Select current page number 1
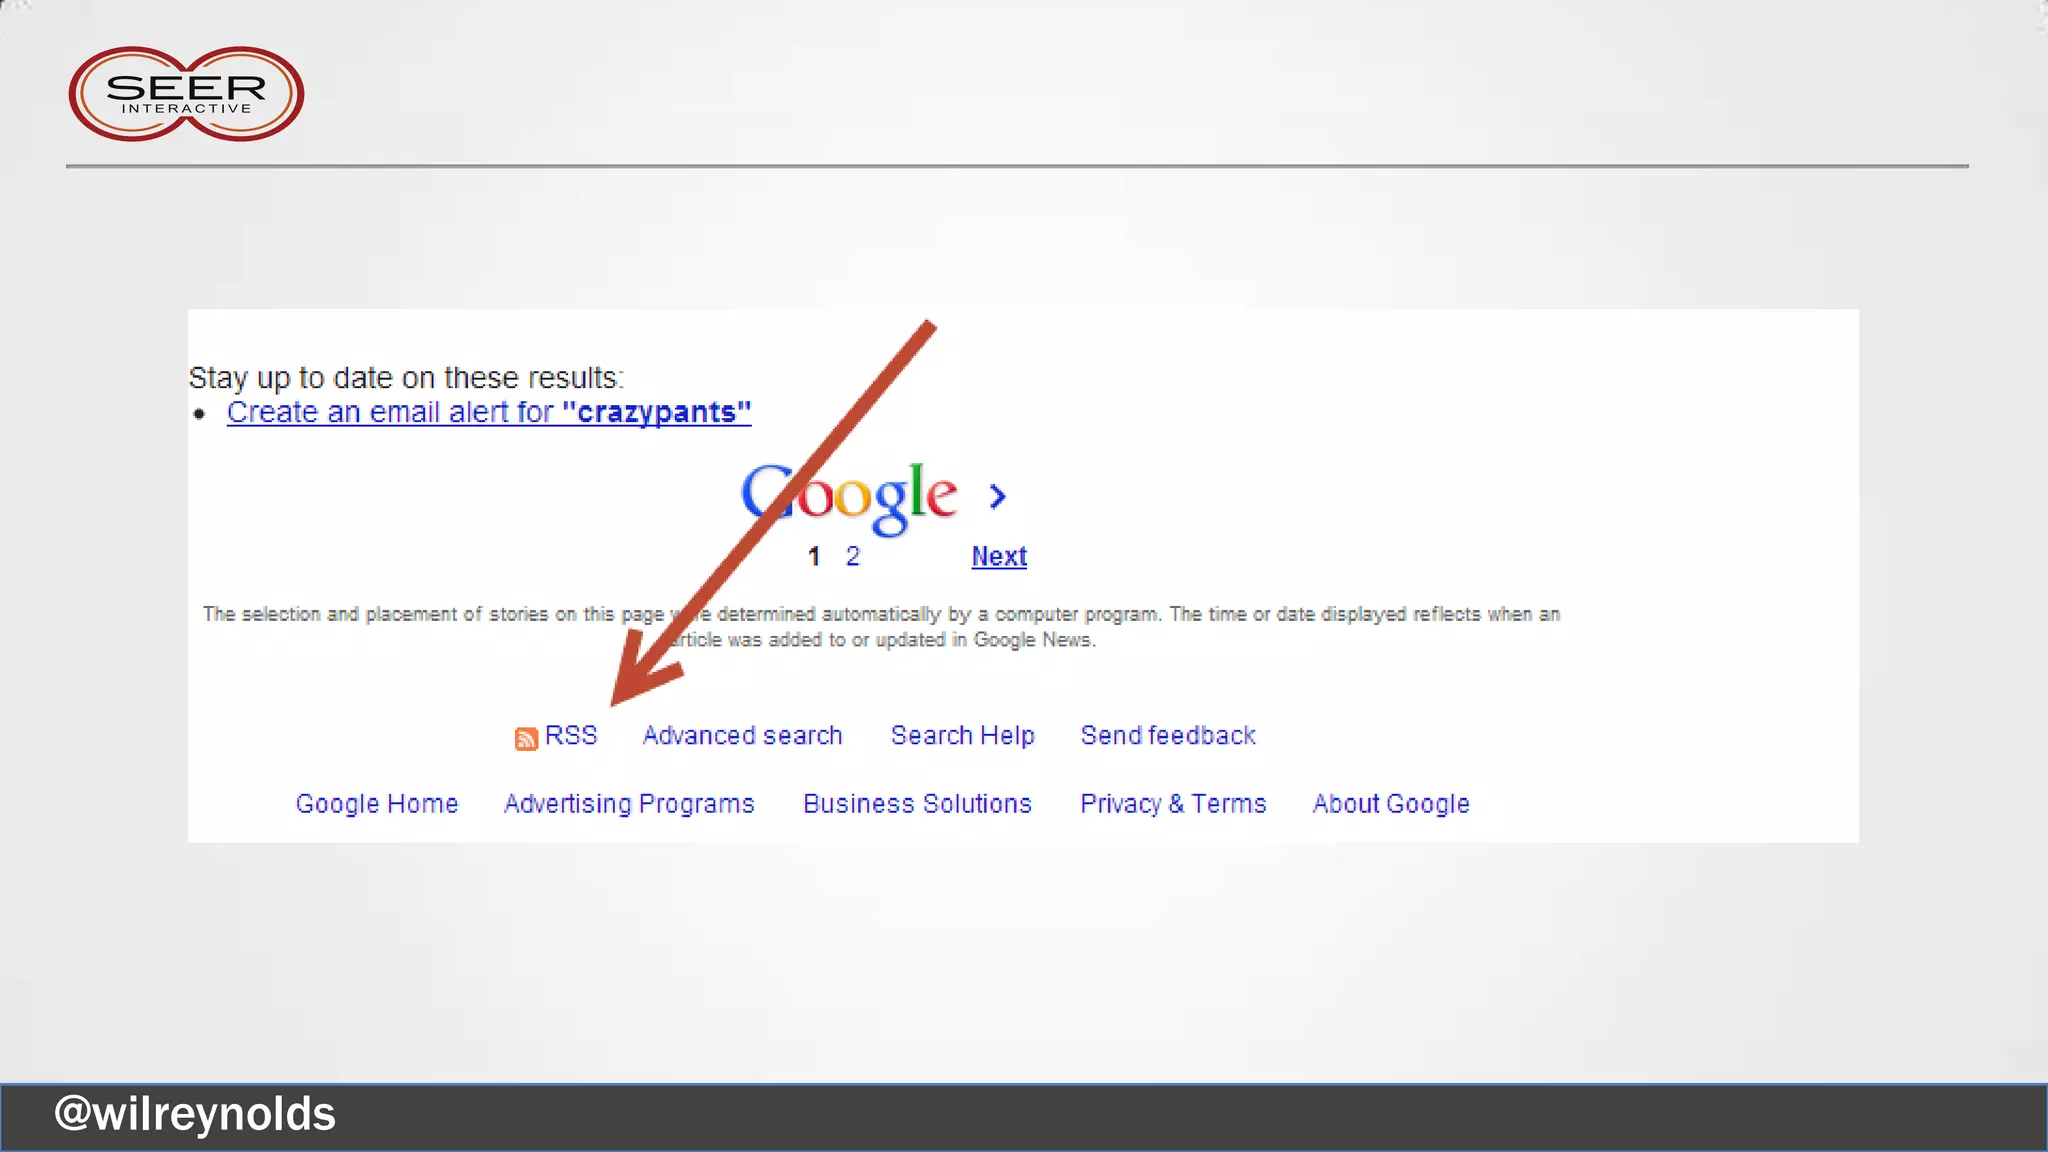2048x1152 pixels. (814, 557)
